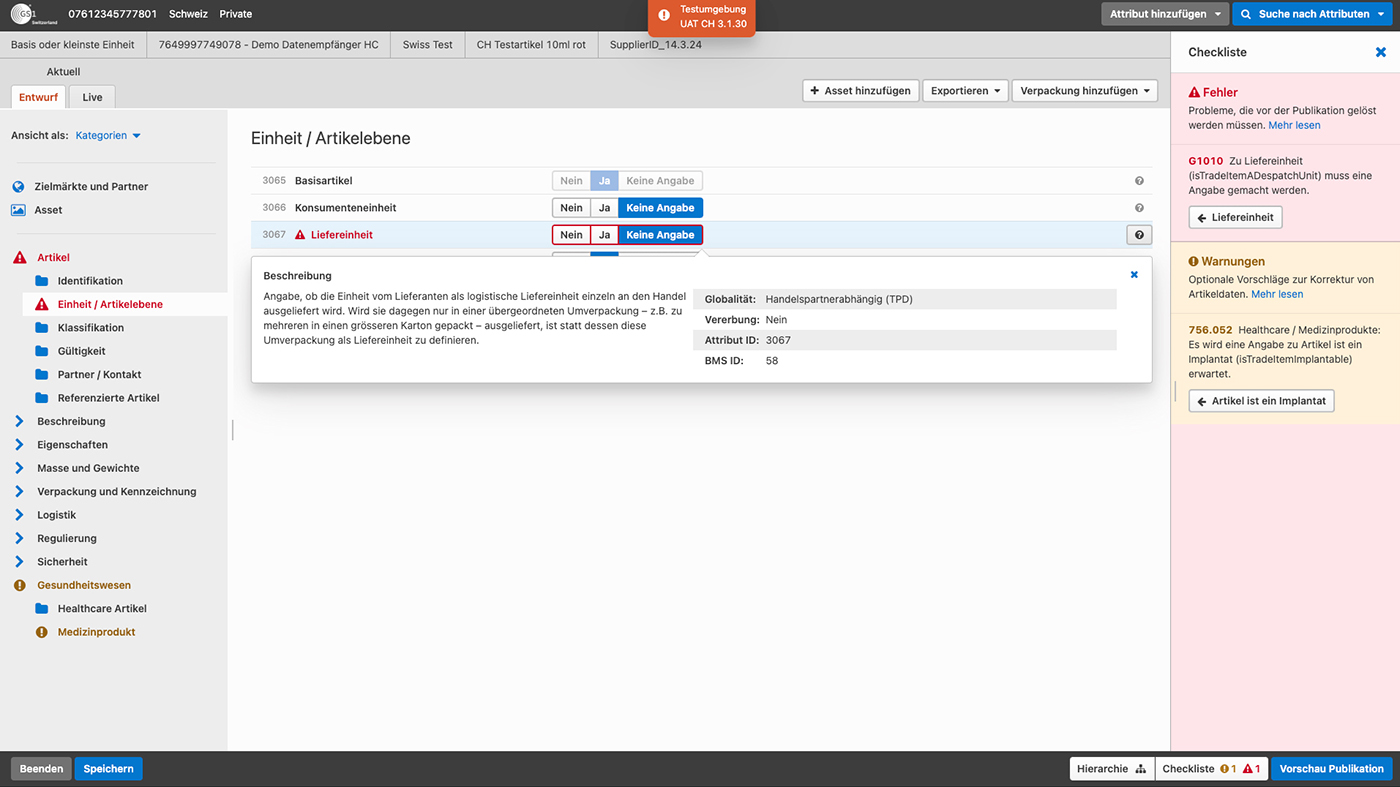Expand the Masse und Gewichte section

(19, 468)
